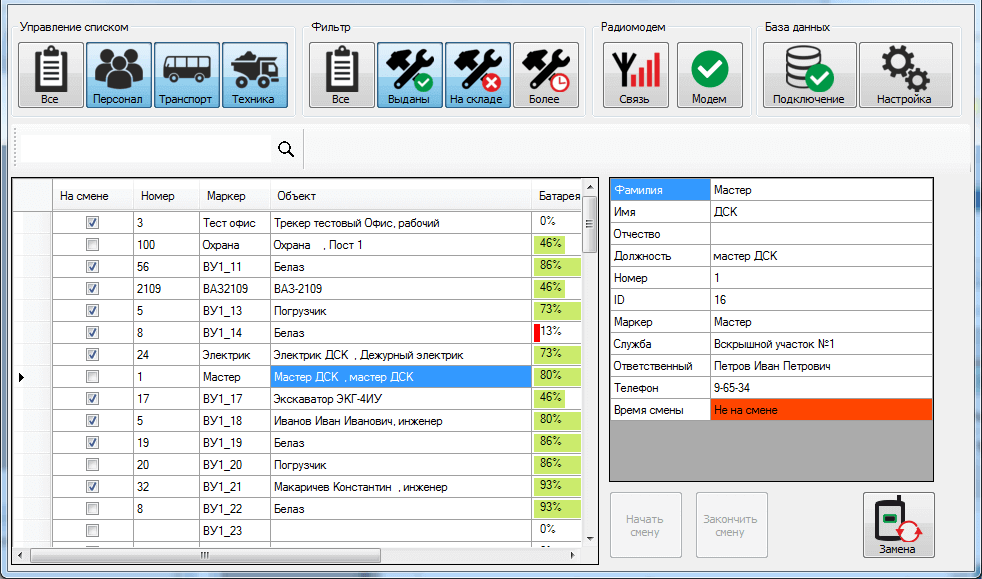This screenshot has height=579, width=982.
Task: Check shift checkbox for ВУ1_20 Погрузчик
Action: coord(93,465)
